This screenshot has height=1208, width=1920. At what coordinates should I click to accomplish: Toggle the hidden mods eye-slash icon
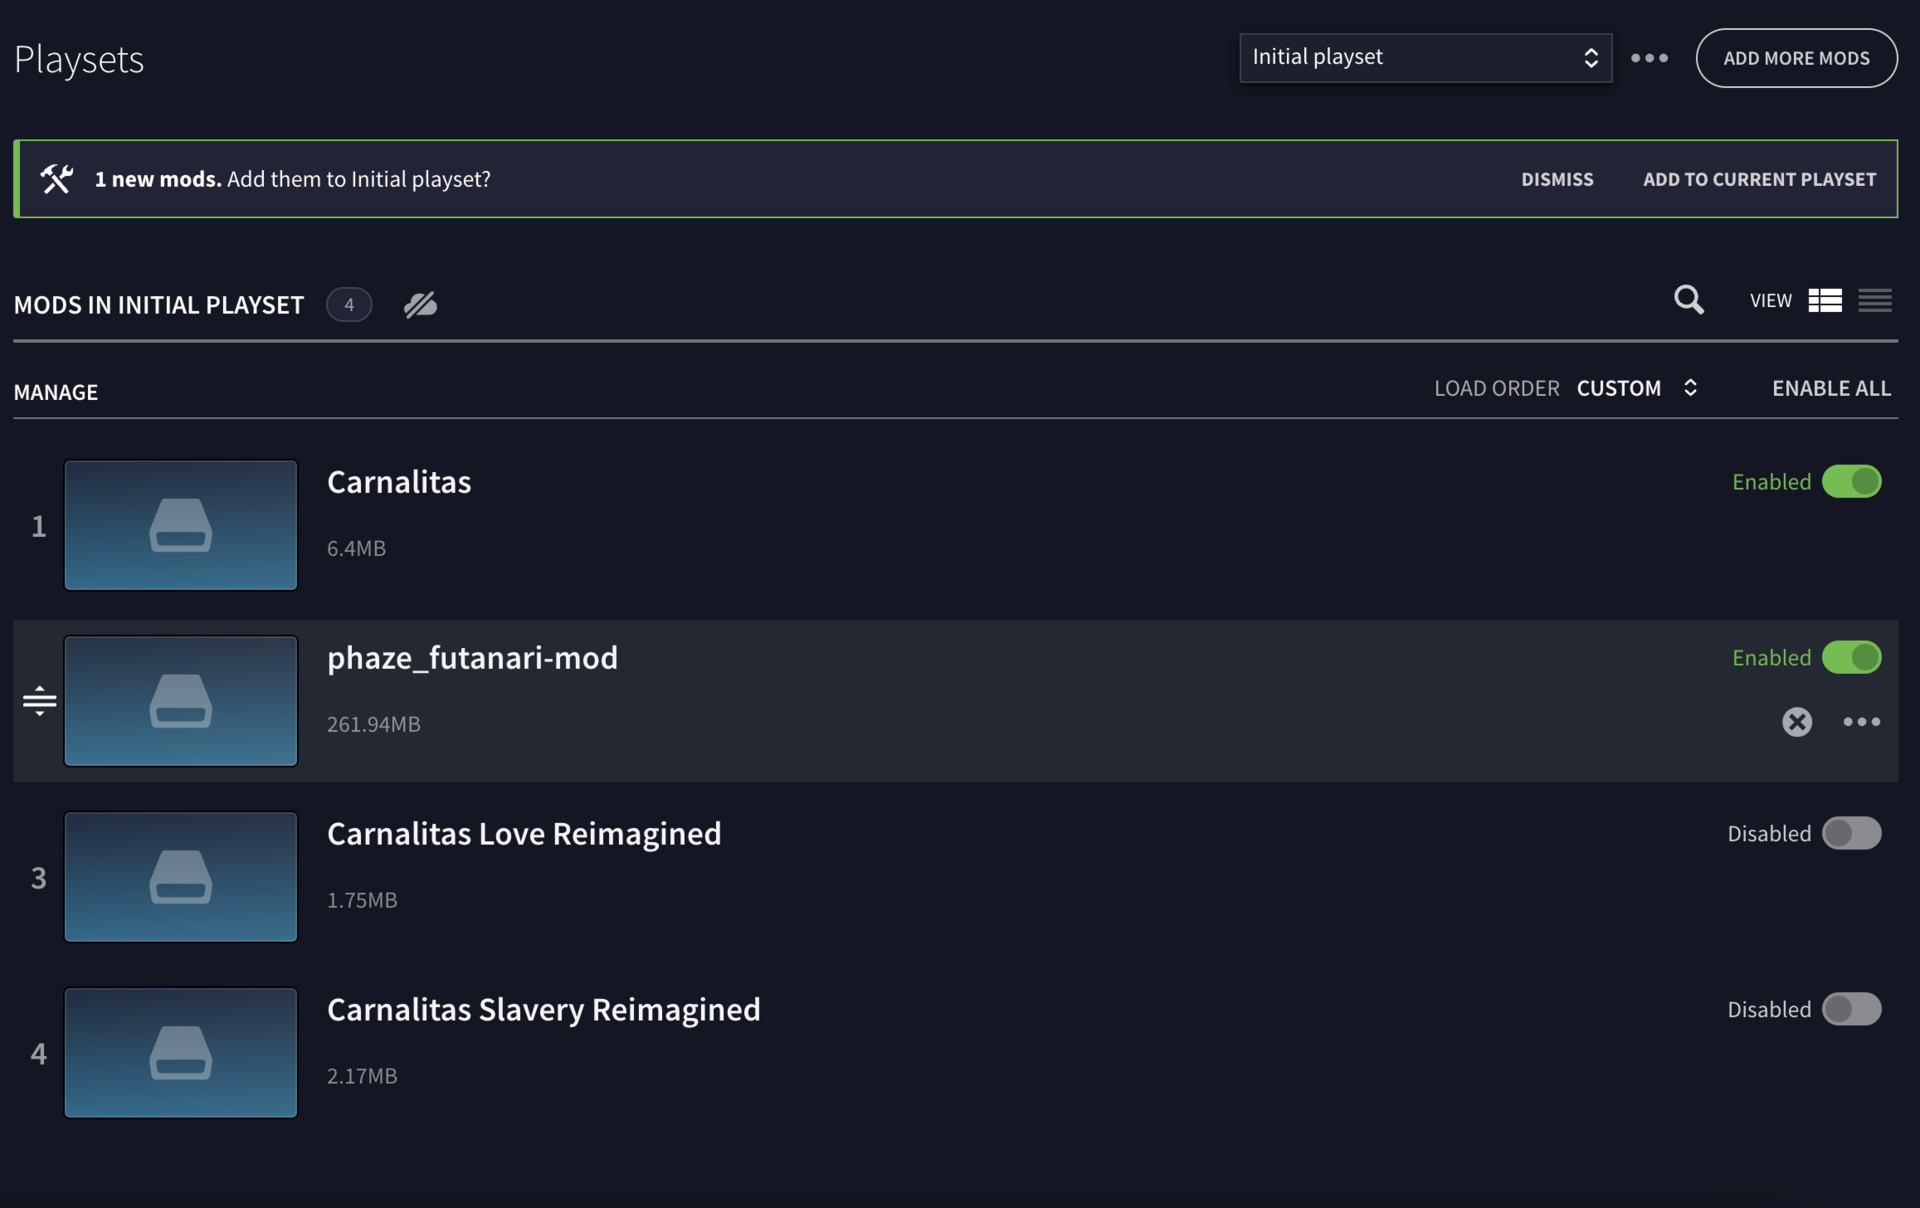[421, 304]
